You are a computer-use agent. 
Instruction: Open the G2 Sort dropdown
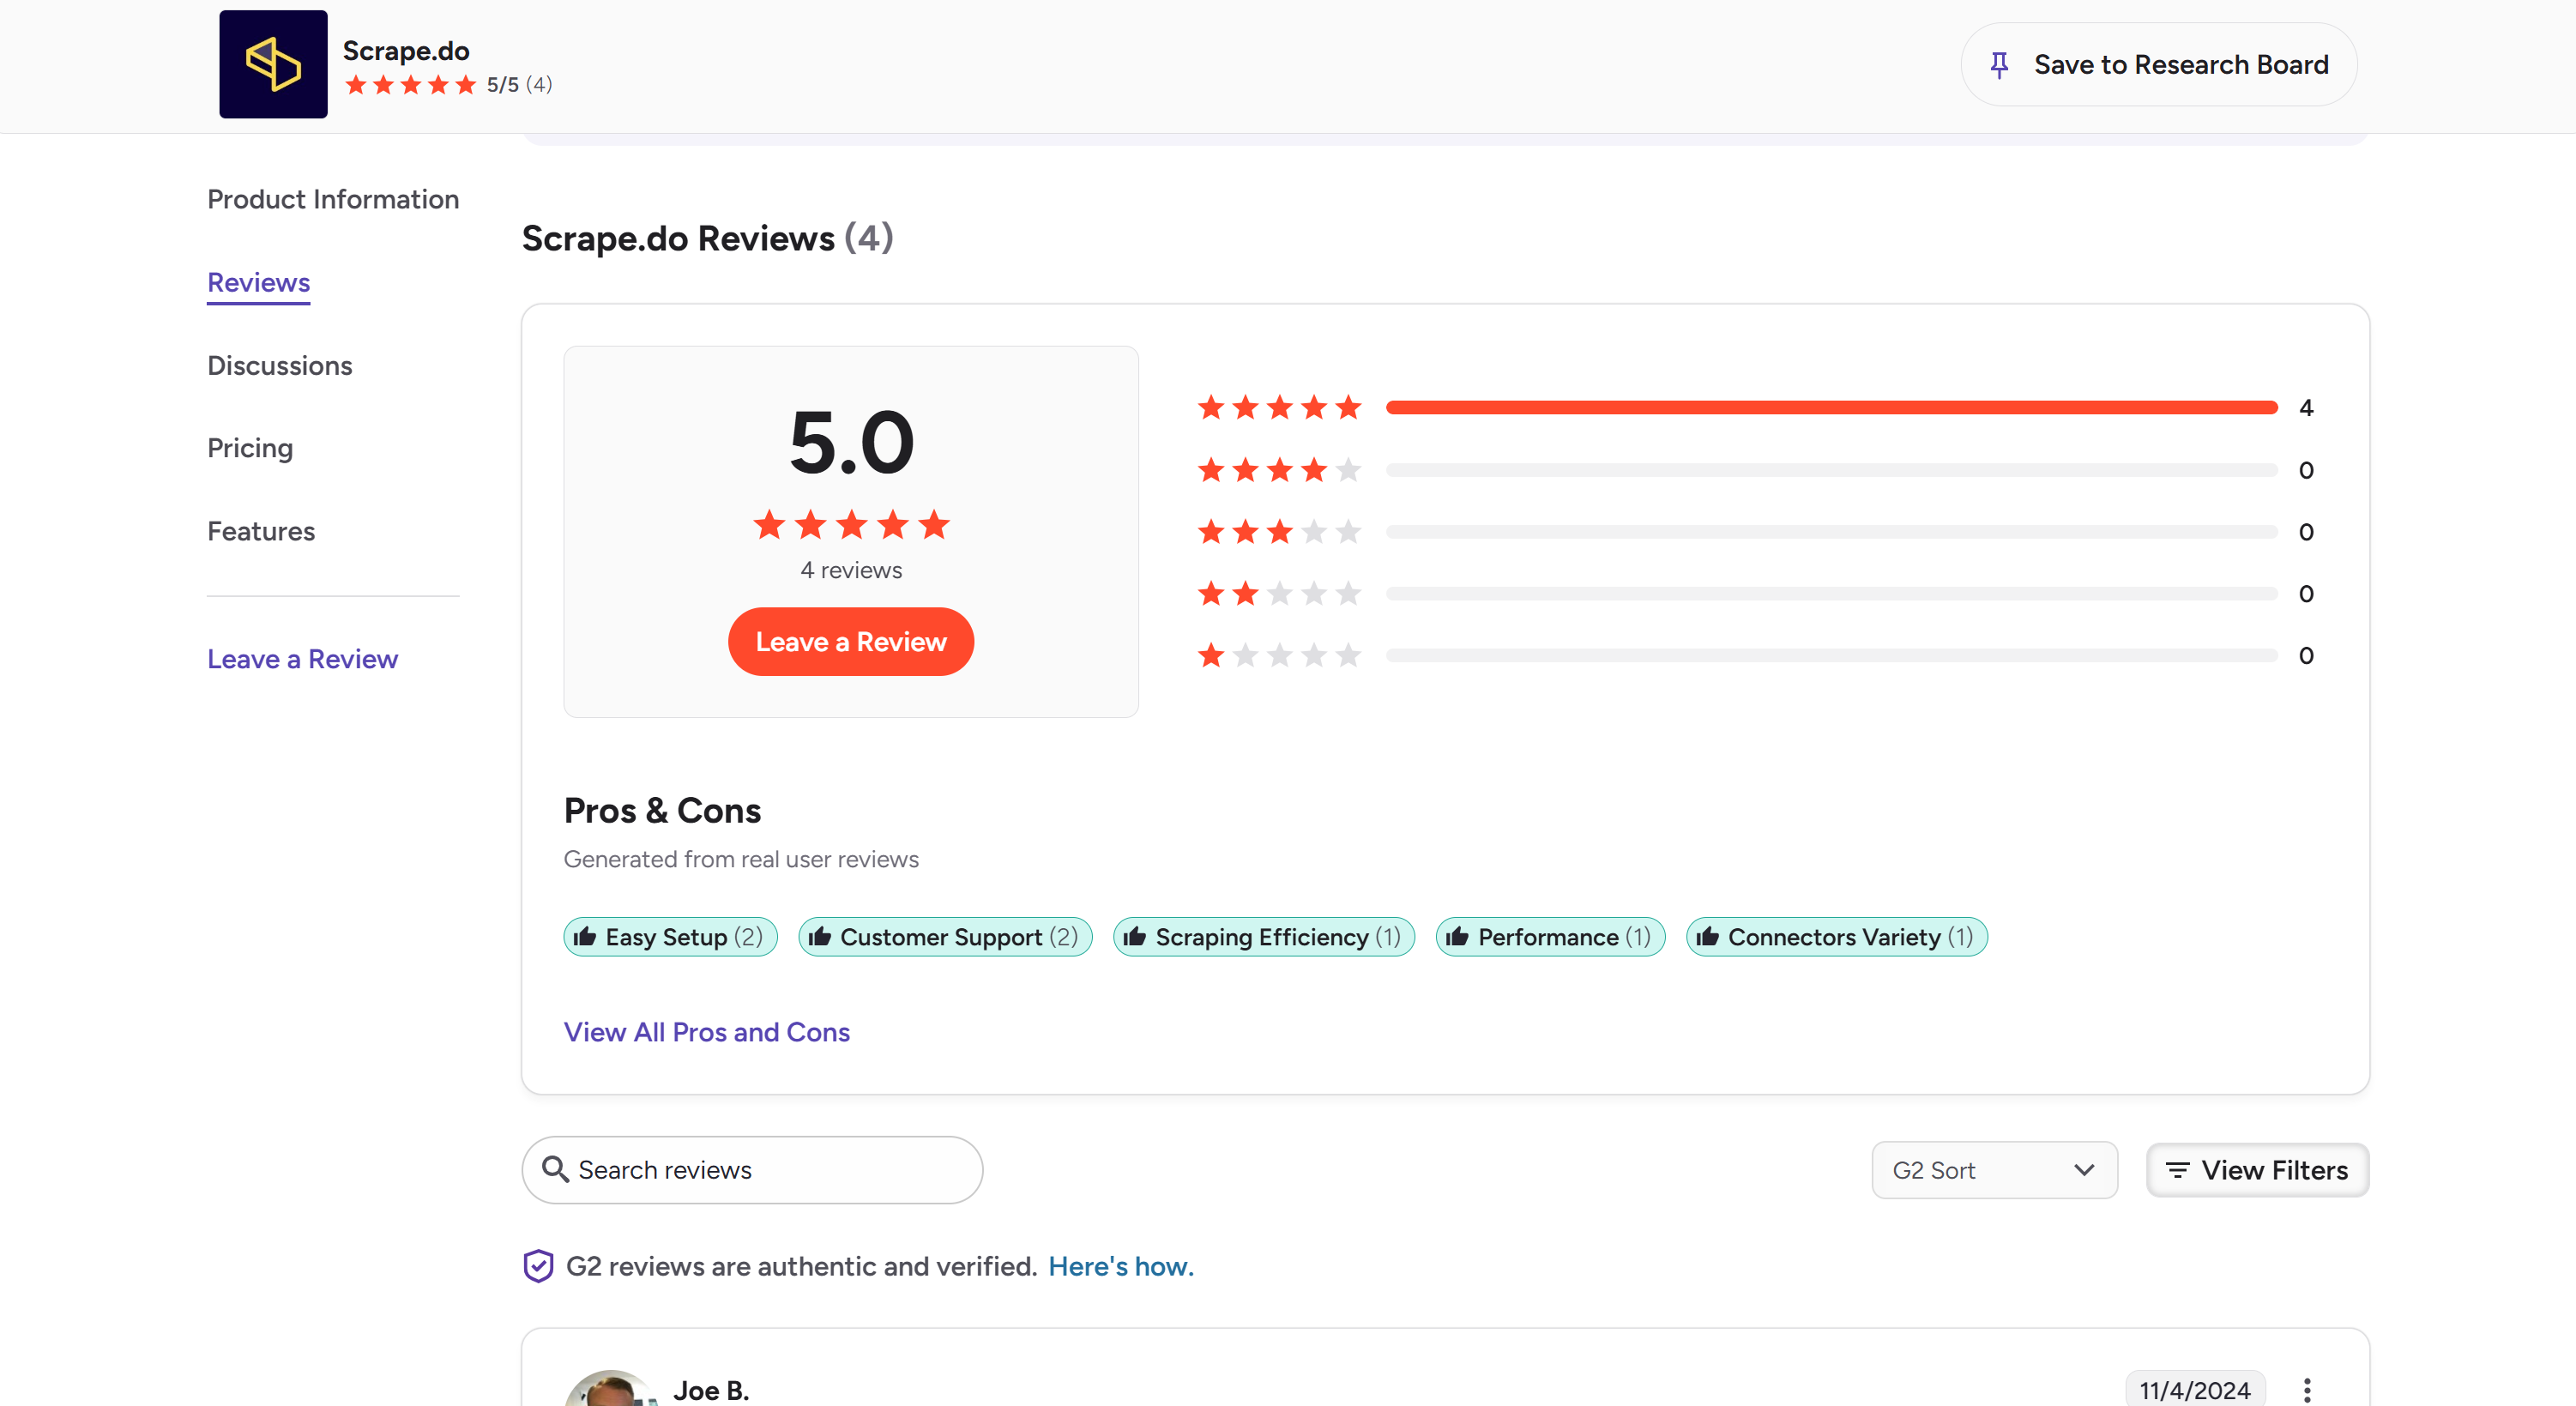(x=1994, y=1170)
